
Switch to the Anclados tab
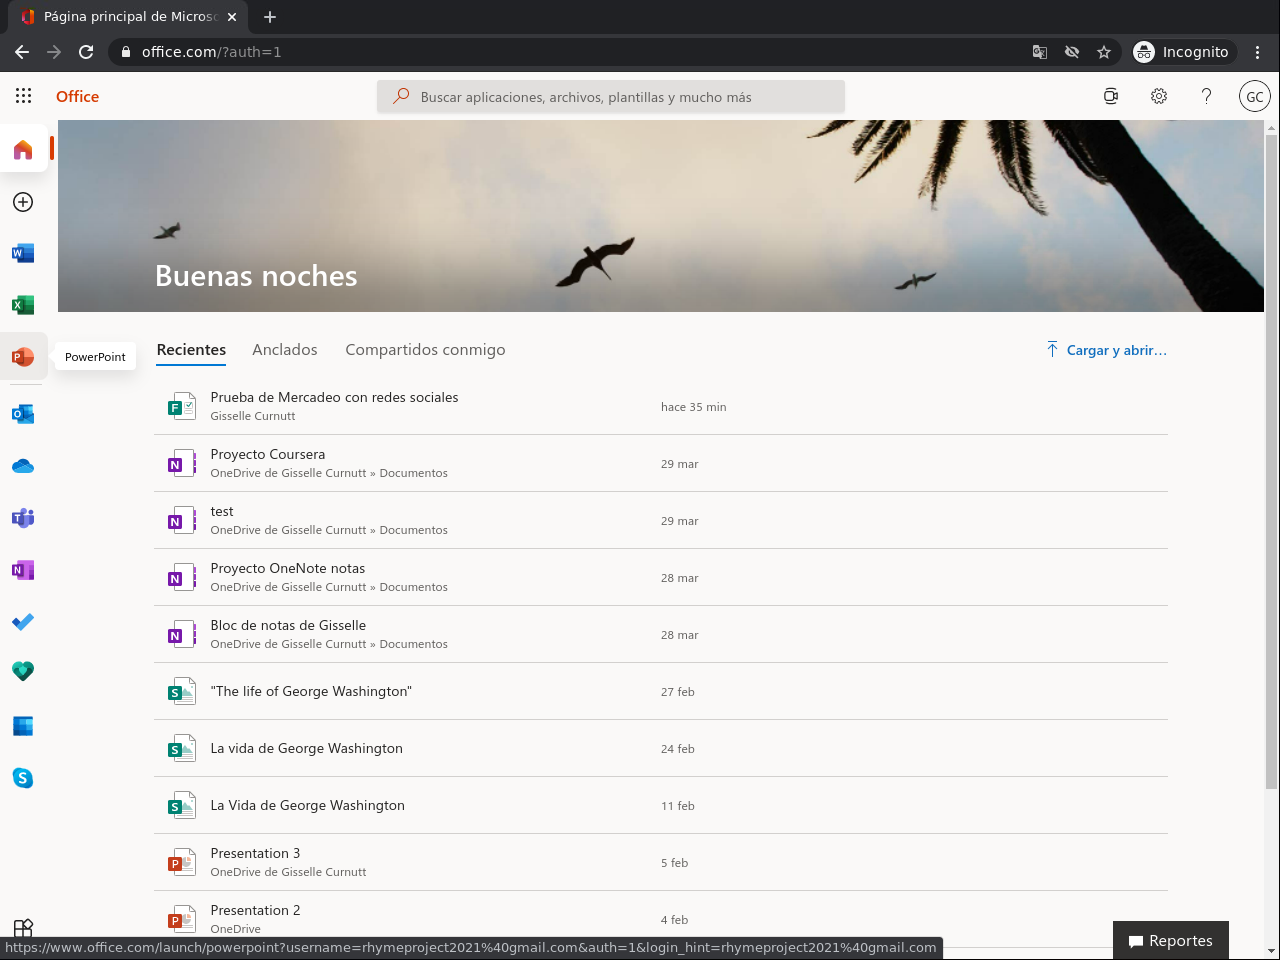click(285, 350)
